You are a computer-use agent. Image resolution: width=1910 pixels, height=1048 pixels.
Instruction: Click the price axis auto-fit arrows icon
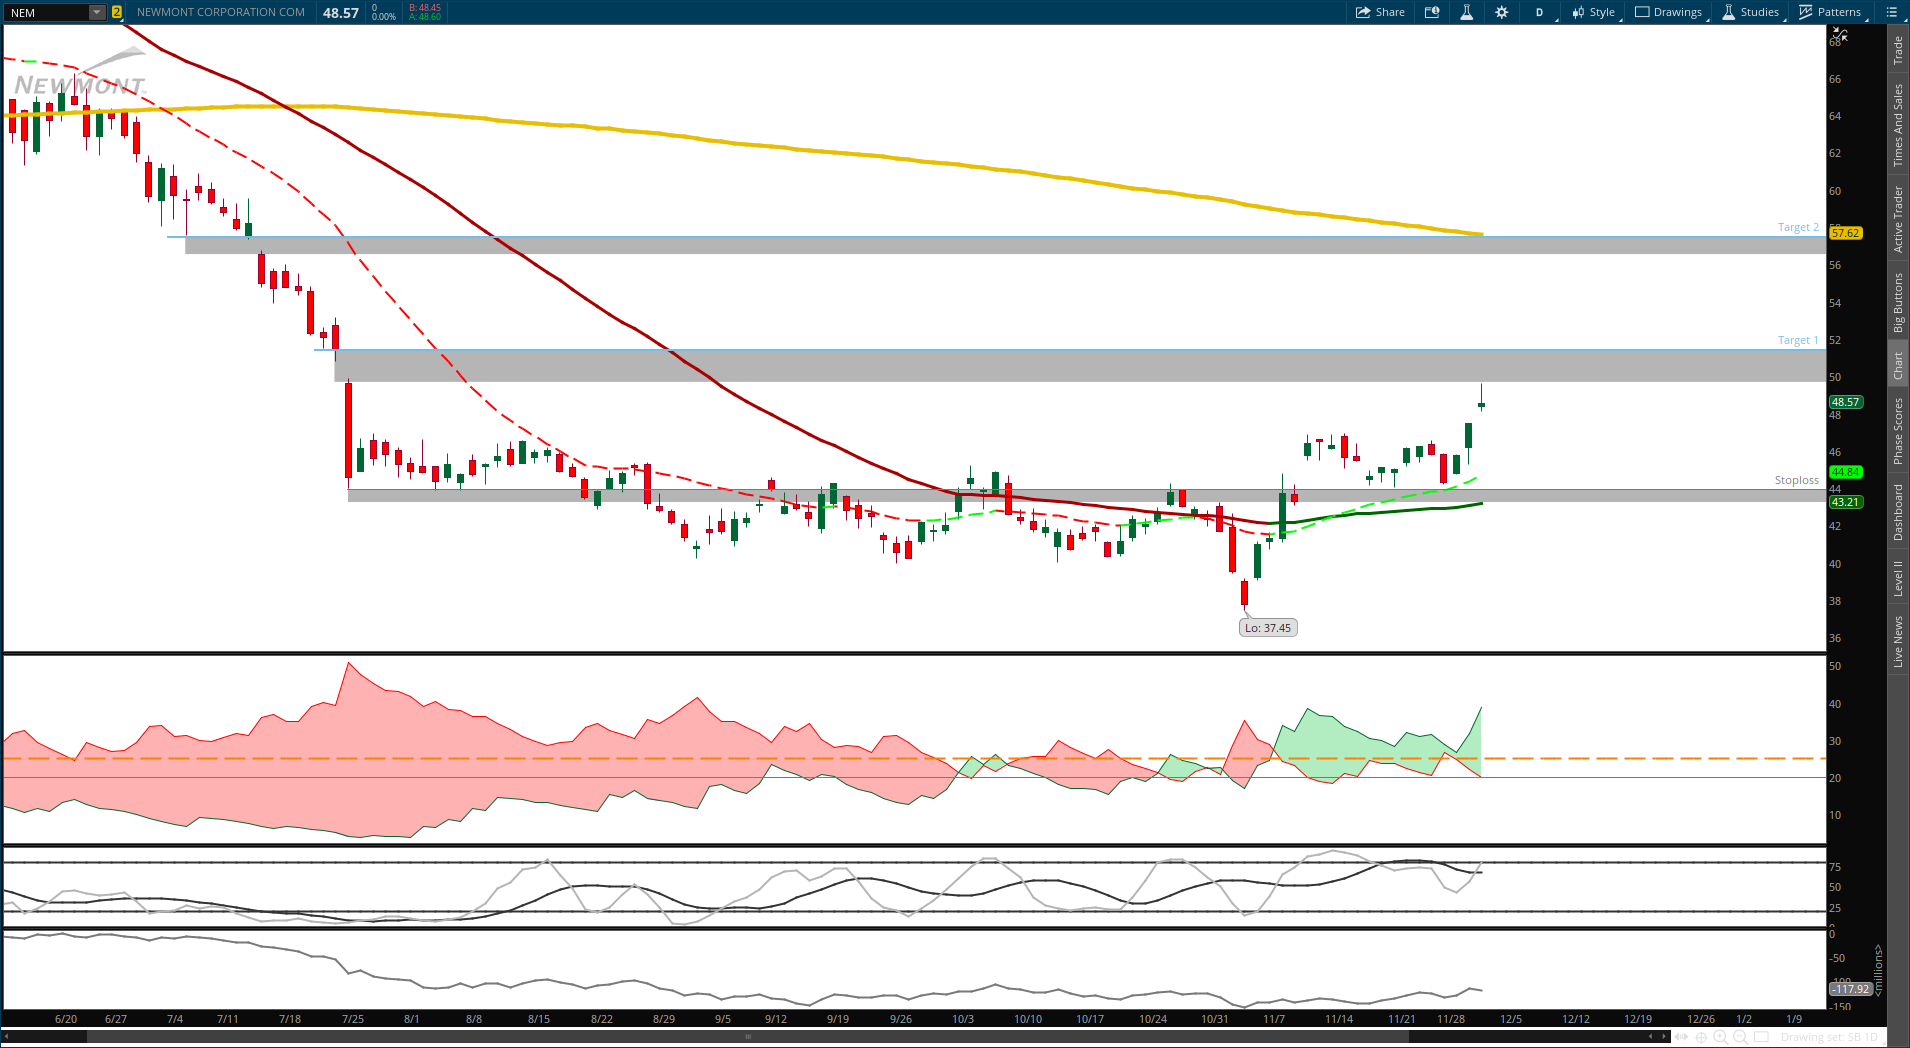point(1840,35)
